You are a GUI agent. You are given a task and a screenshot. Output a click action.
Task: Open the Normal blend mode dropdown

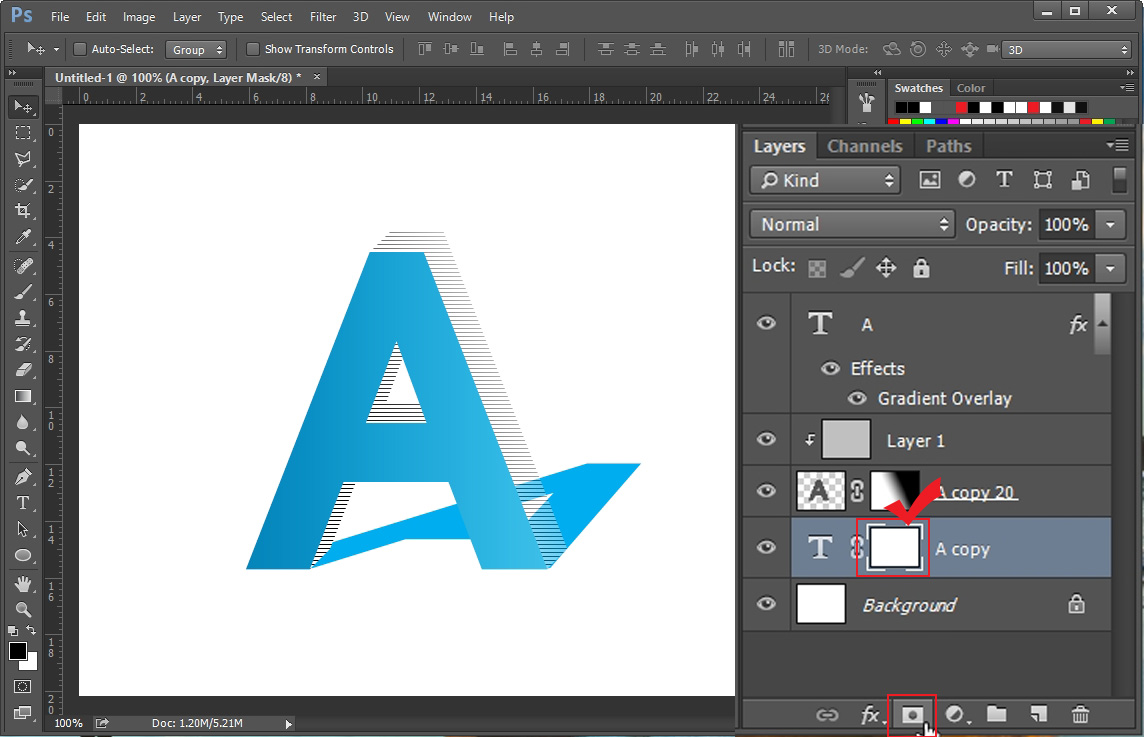pos(851,224)
